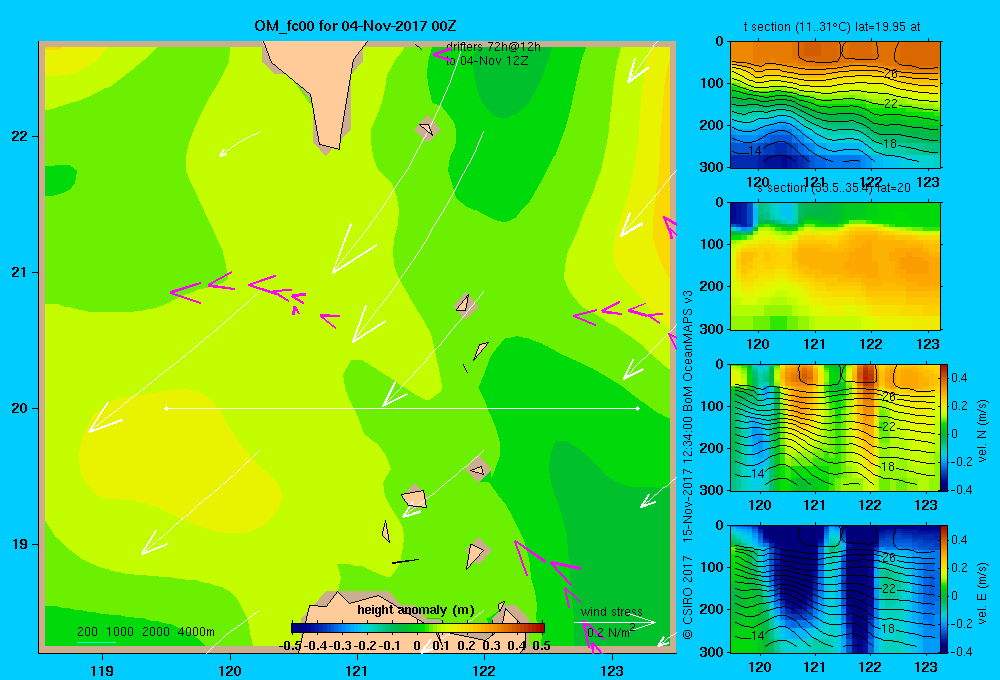This screenshot has height=680, width=1000.
Task: Click latitude 22 label on main map axis
Action: 20,137
